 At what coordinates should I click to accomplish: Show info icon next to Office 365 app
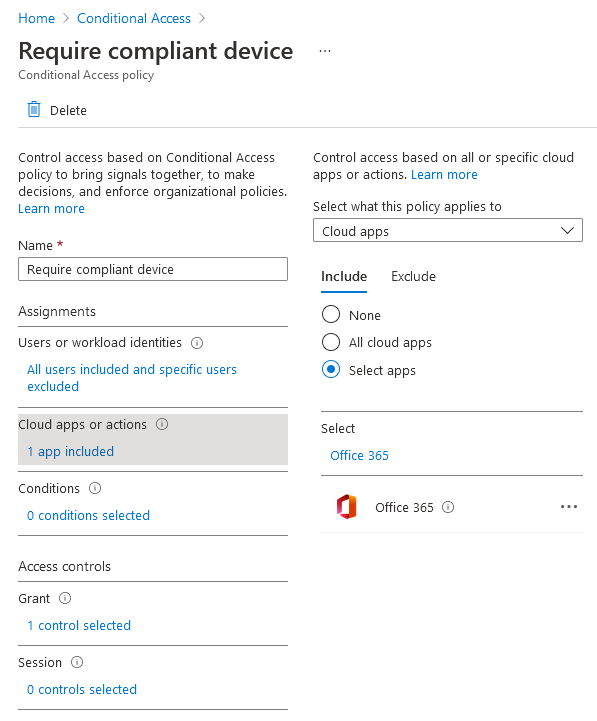448,507
